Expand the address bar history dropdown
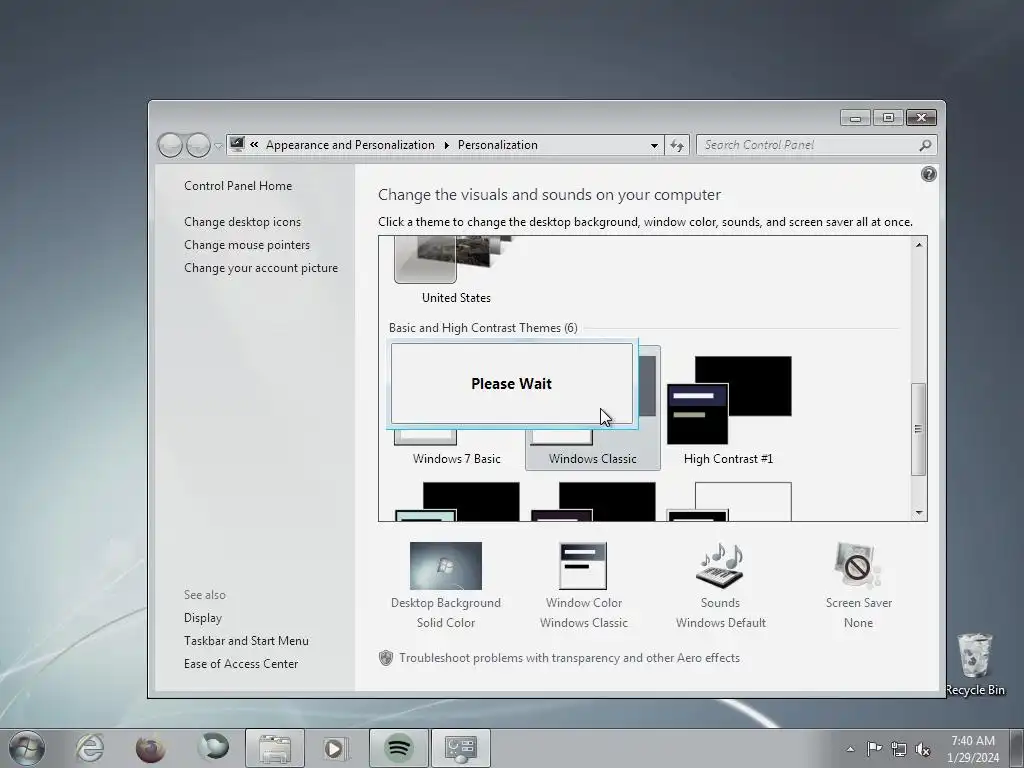This screenshot has width=1024, height=768. pos(654,146)
